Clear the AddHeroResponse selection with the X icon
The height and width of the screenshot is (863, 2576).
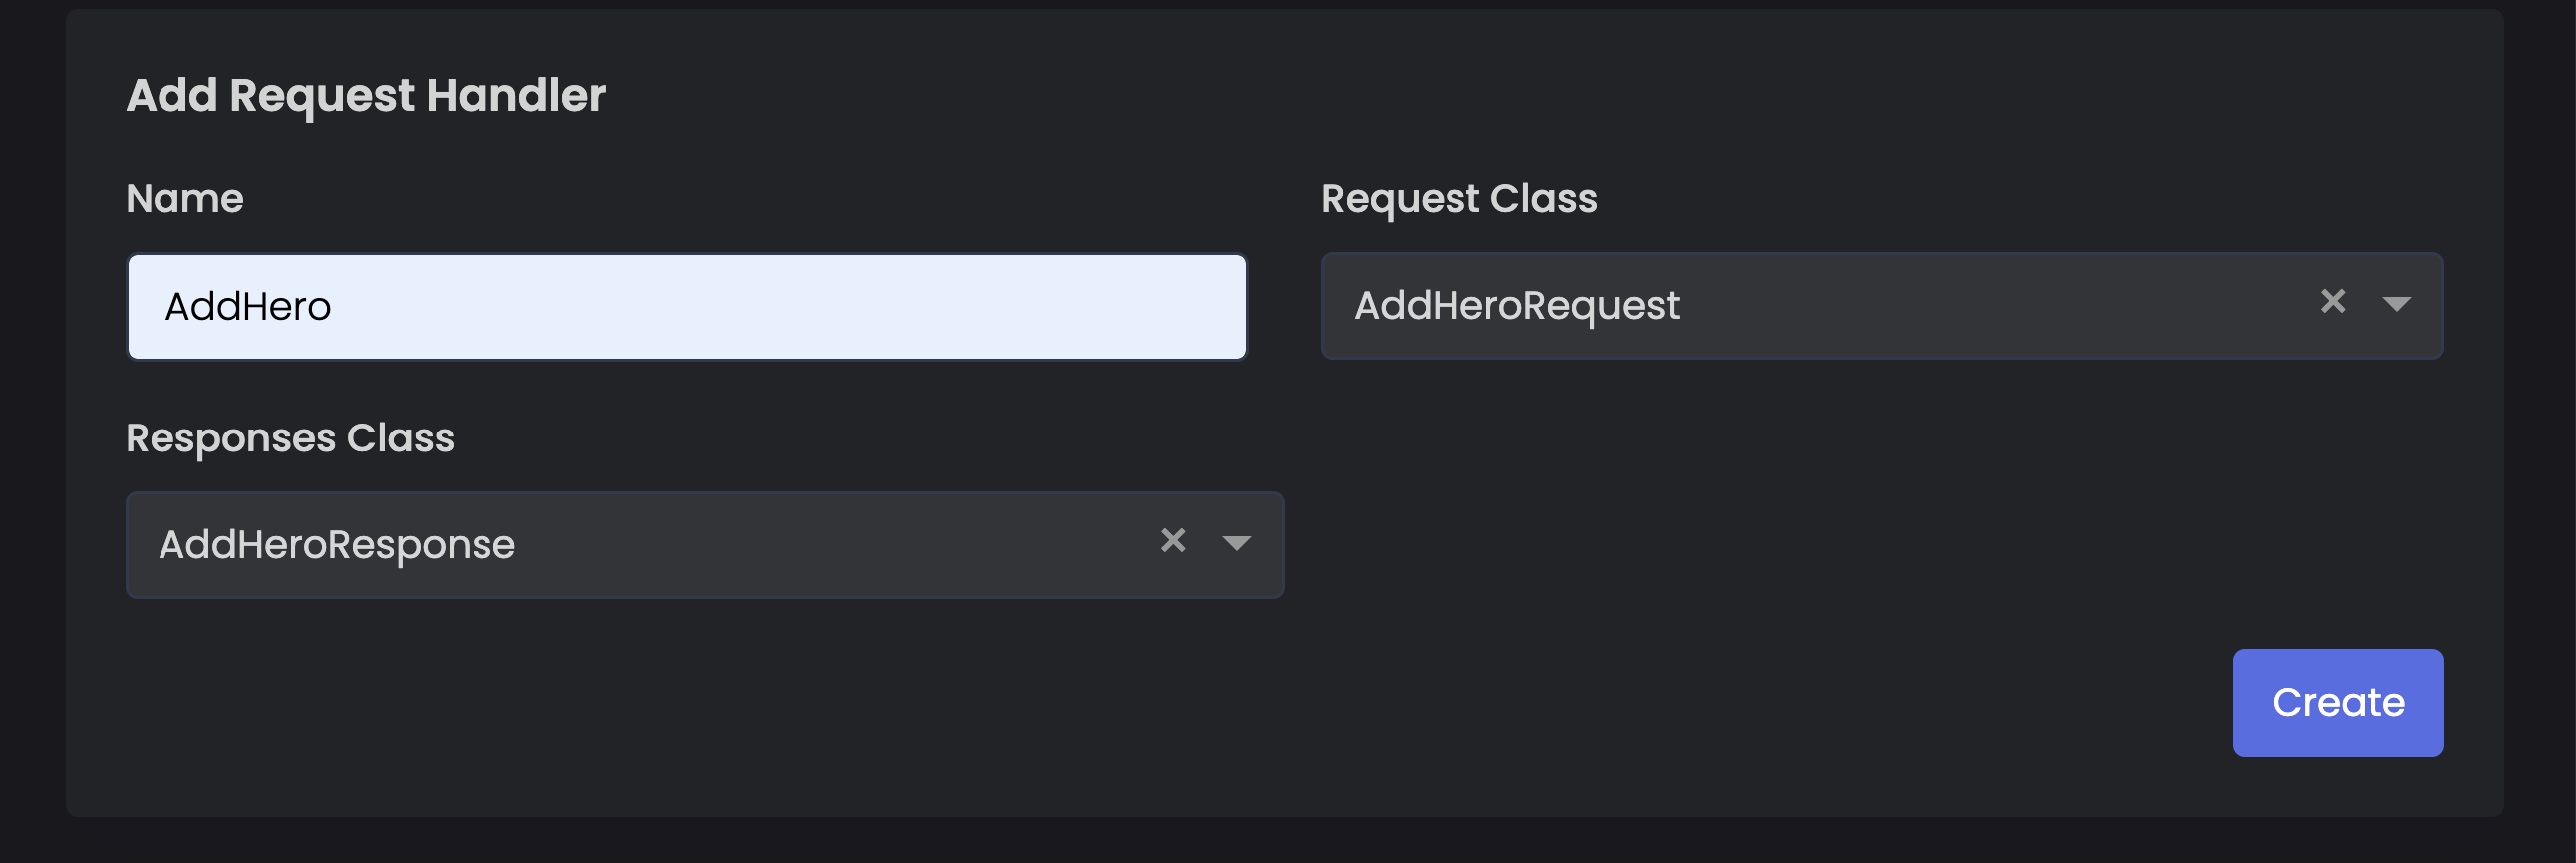[1173, 541]
